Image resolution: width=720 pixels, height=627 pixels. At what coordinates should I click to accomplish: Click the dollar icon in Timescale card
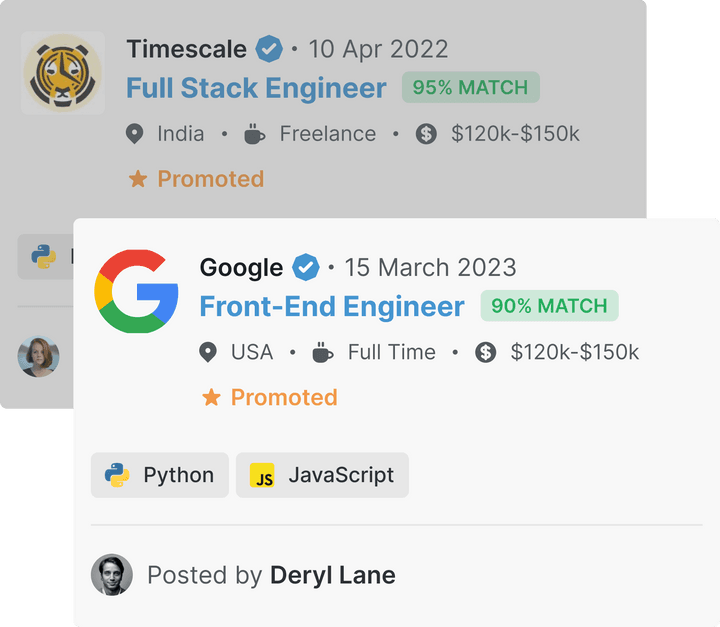[x=426, y=134]
